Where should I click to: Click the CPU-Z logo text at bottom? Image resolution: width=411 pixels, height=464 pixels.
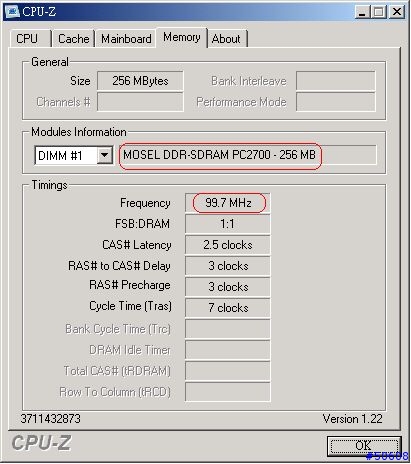(41, 443)
